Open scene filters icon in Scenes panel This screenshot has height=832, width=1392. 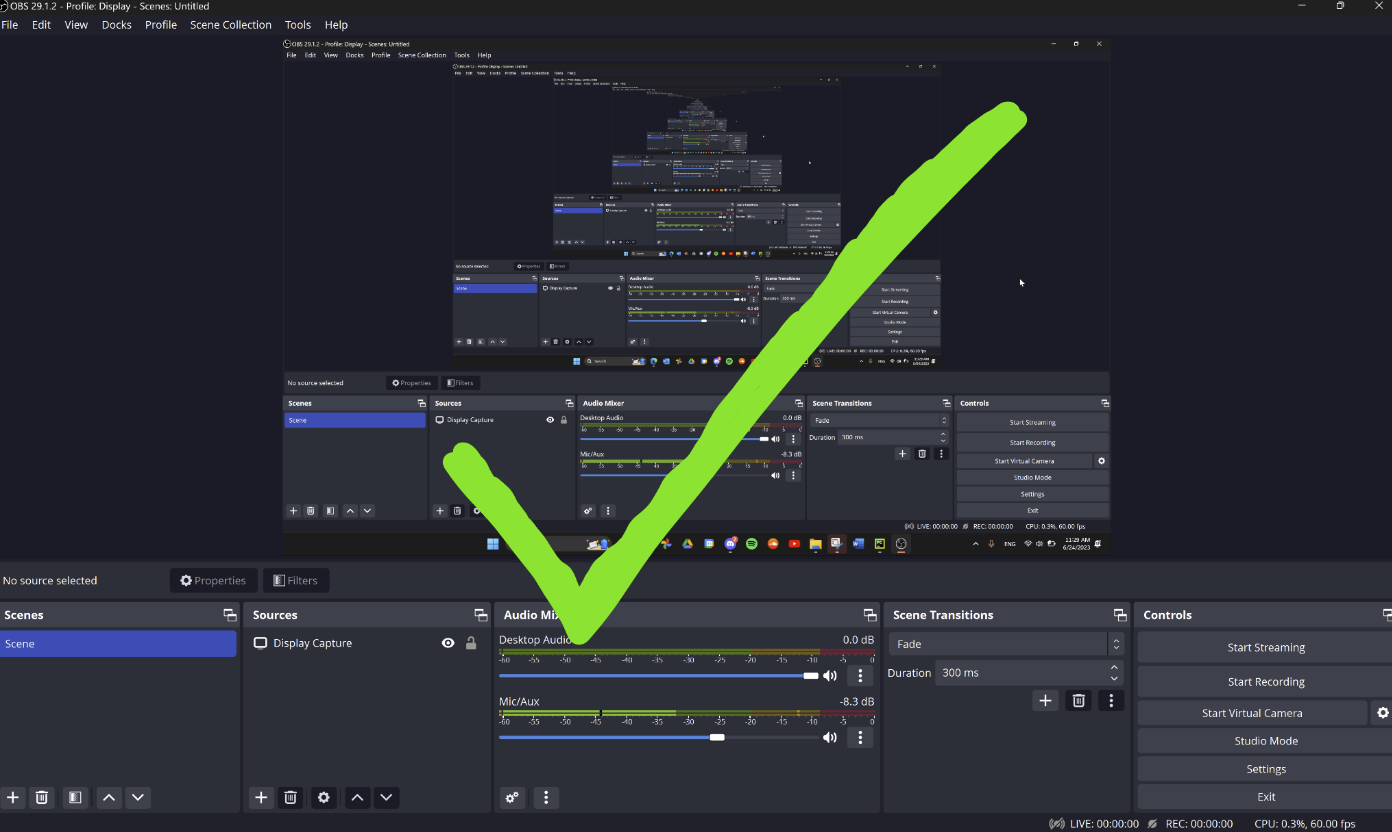click(74, 797)
